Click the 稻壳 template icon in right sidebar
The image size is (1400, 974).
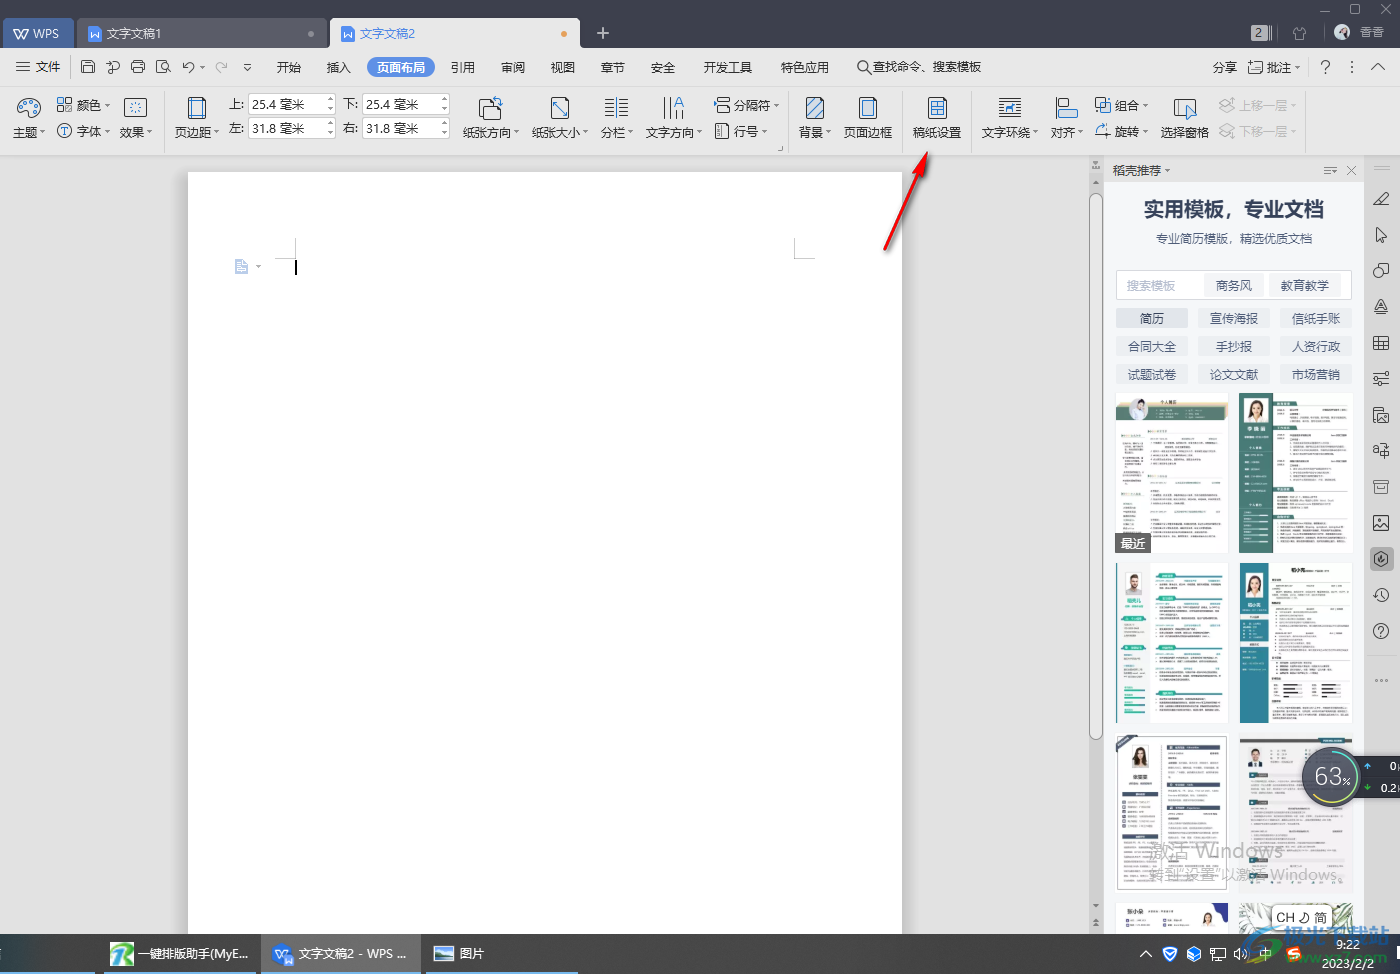click(1381, 559)
